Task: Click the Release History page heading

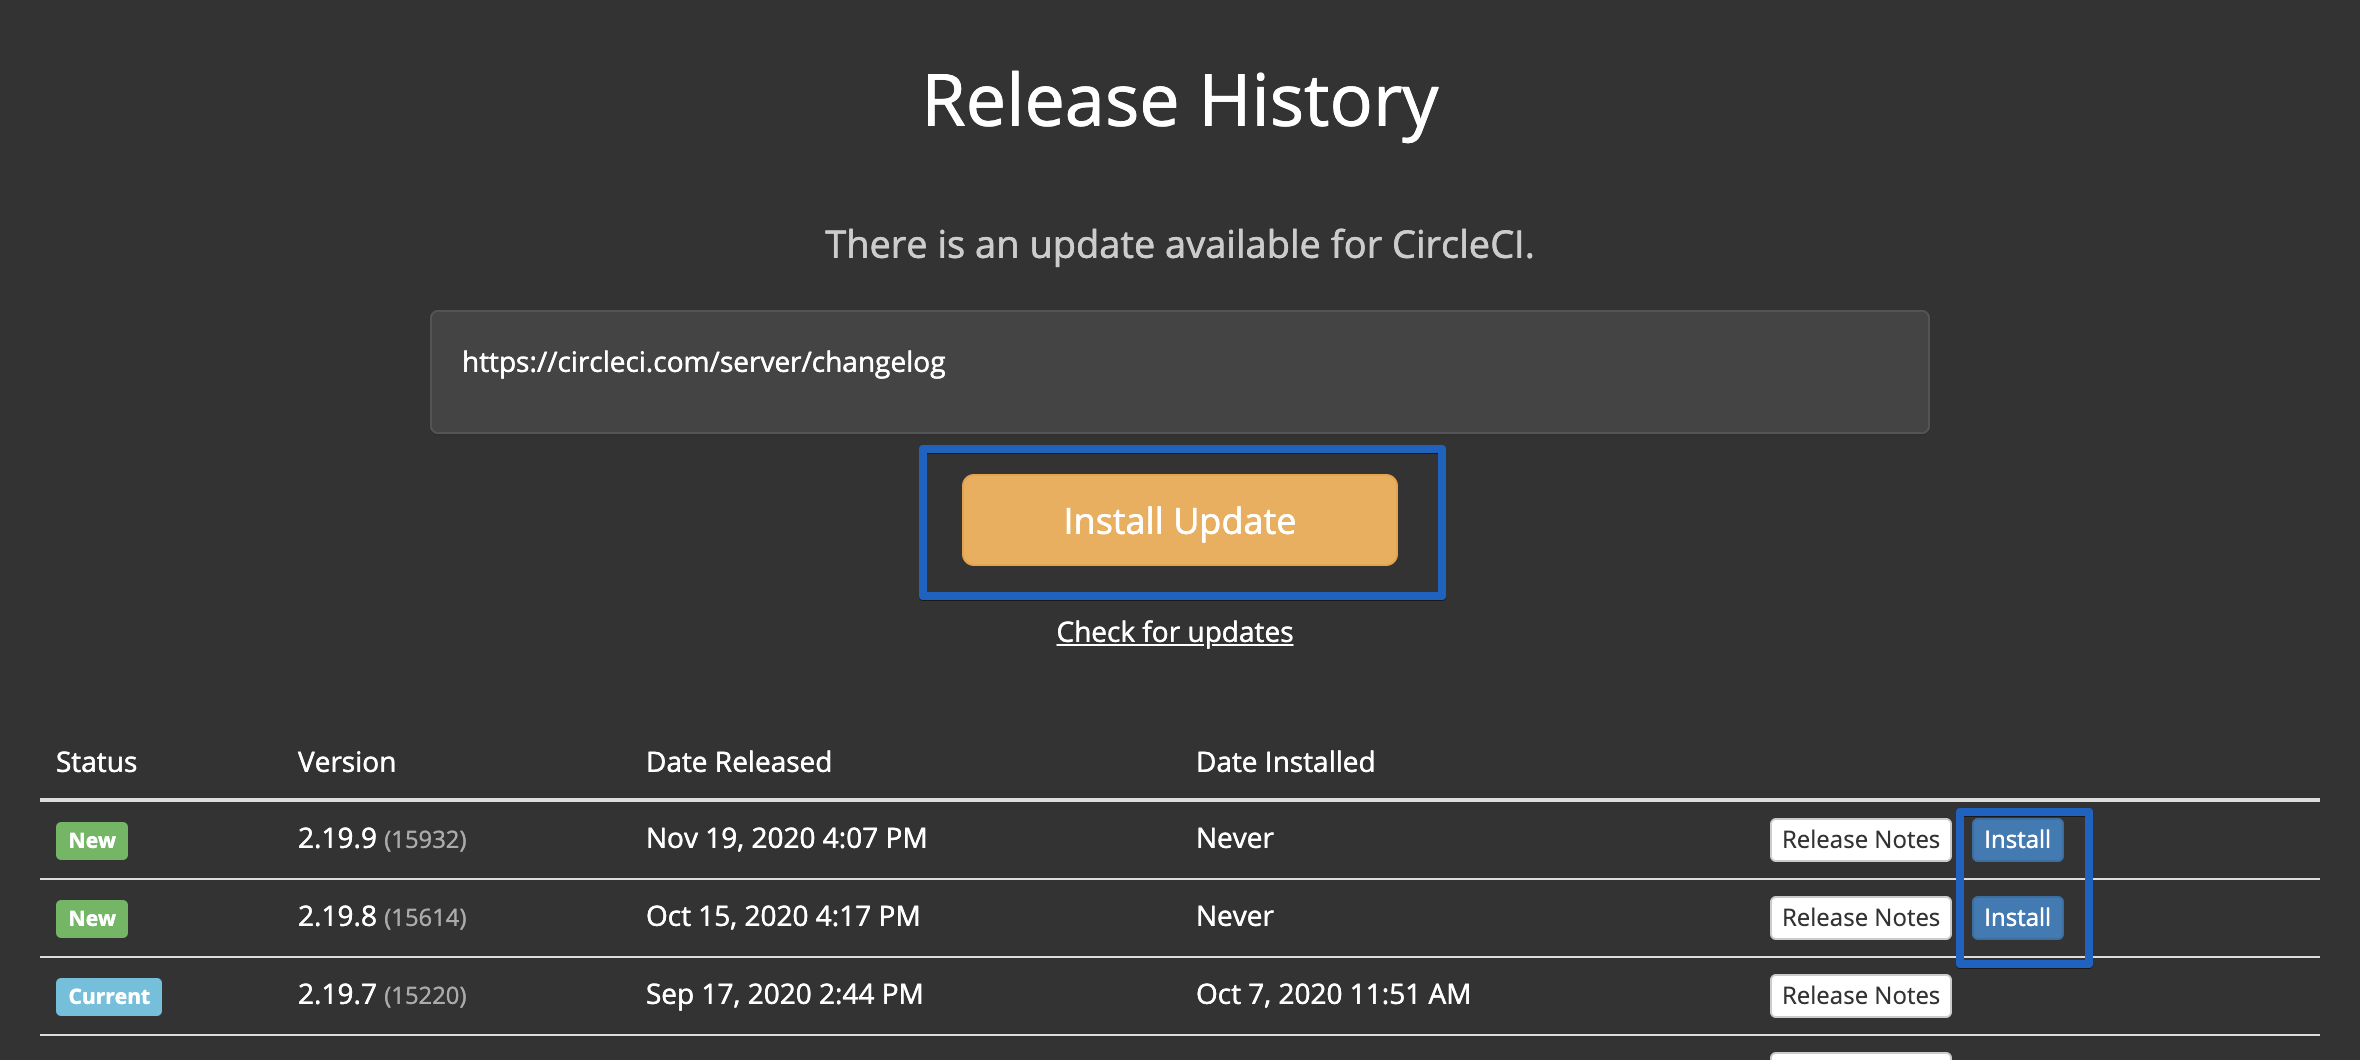Action: click(1180, 101)
